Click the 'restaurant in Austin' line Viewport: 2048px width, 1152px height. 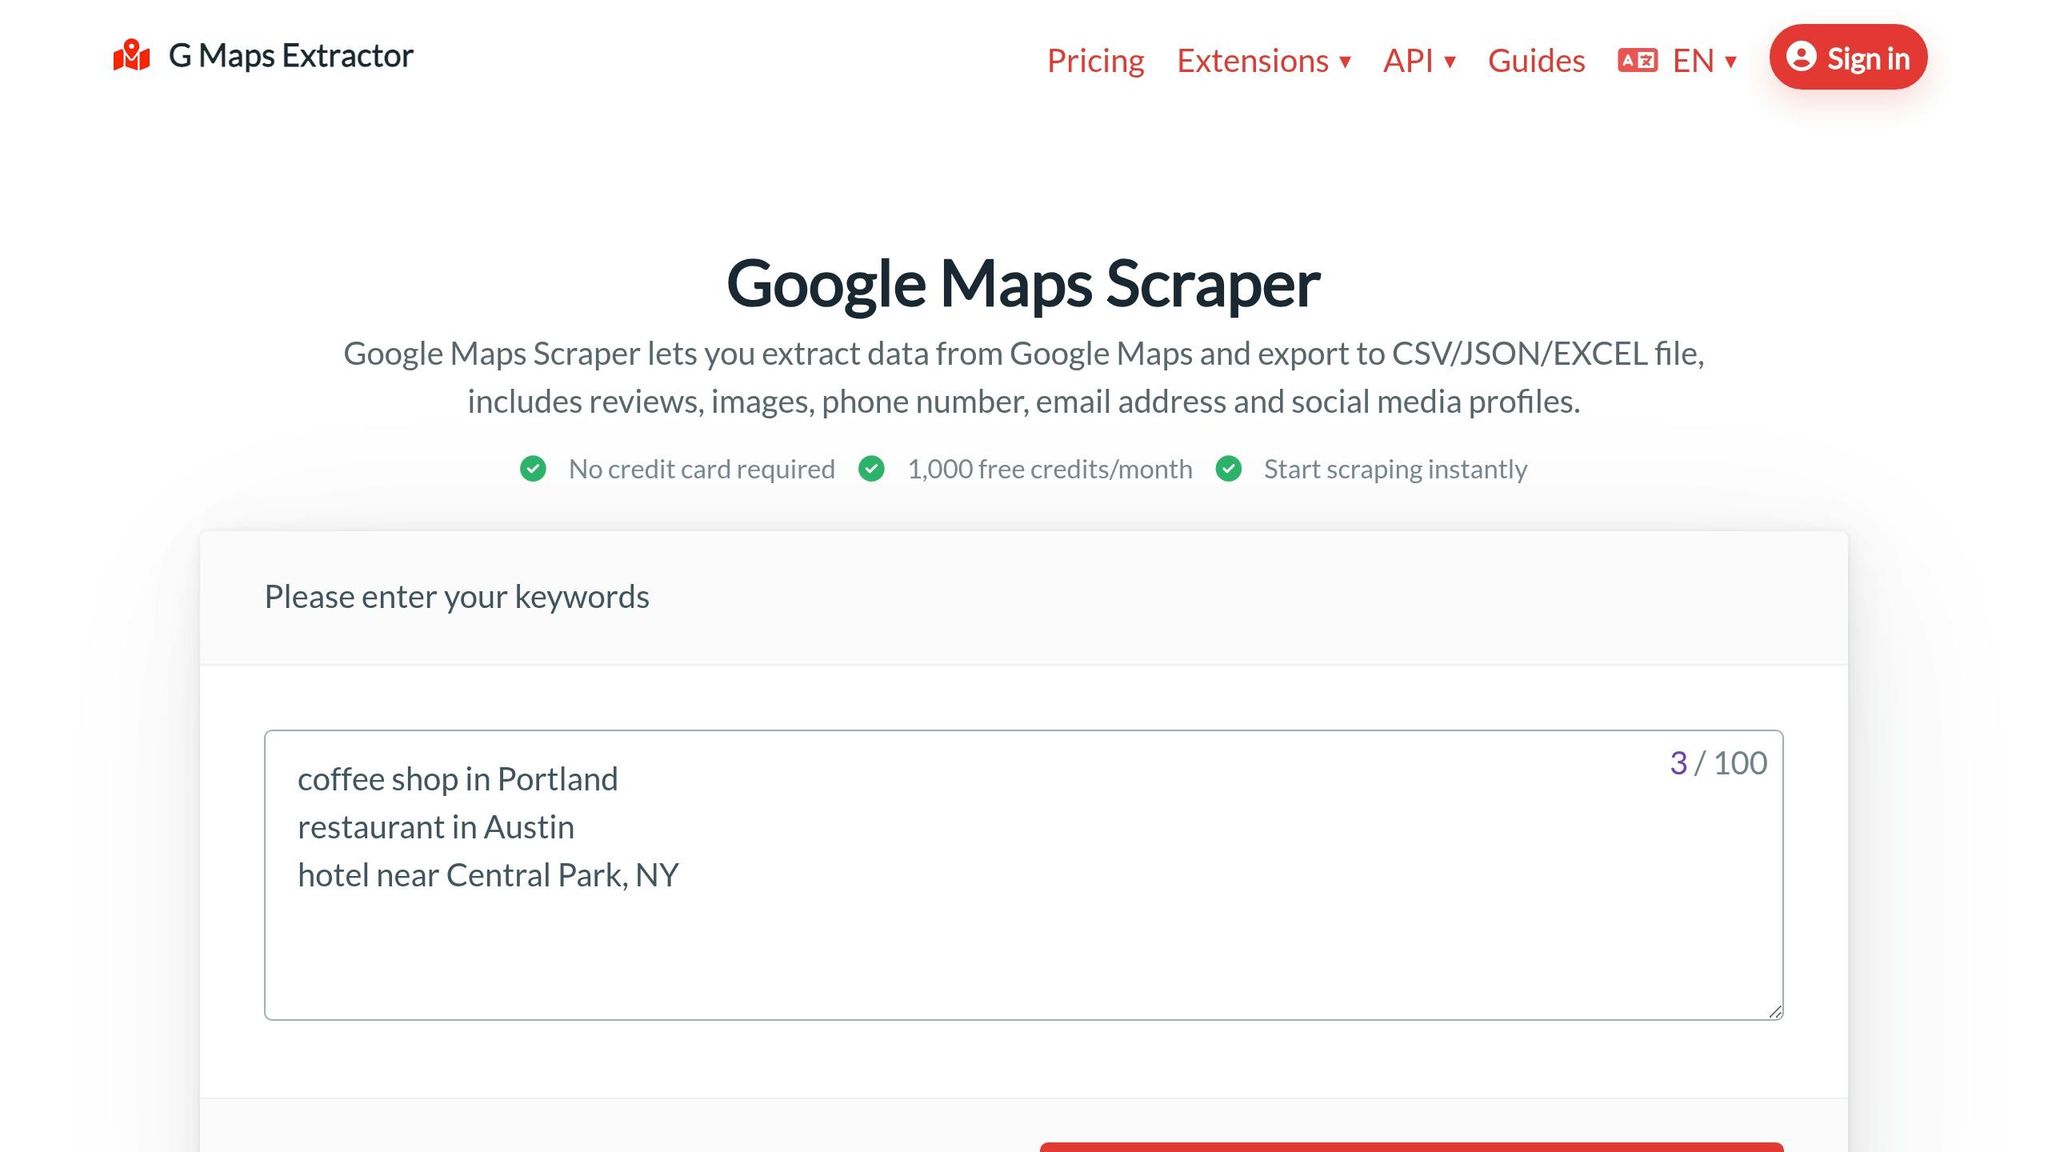click(436, 827)
